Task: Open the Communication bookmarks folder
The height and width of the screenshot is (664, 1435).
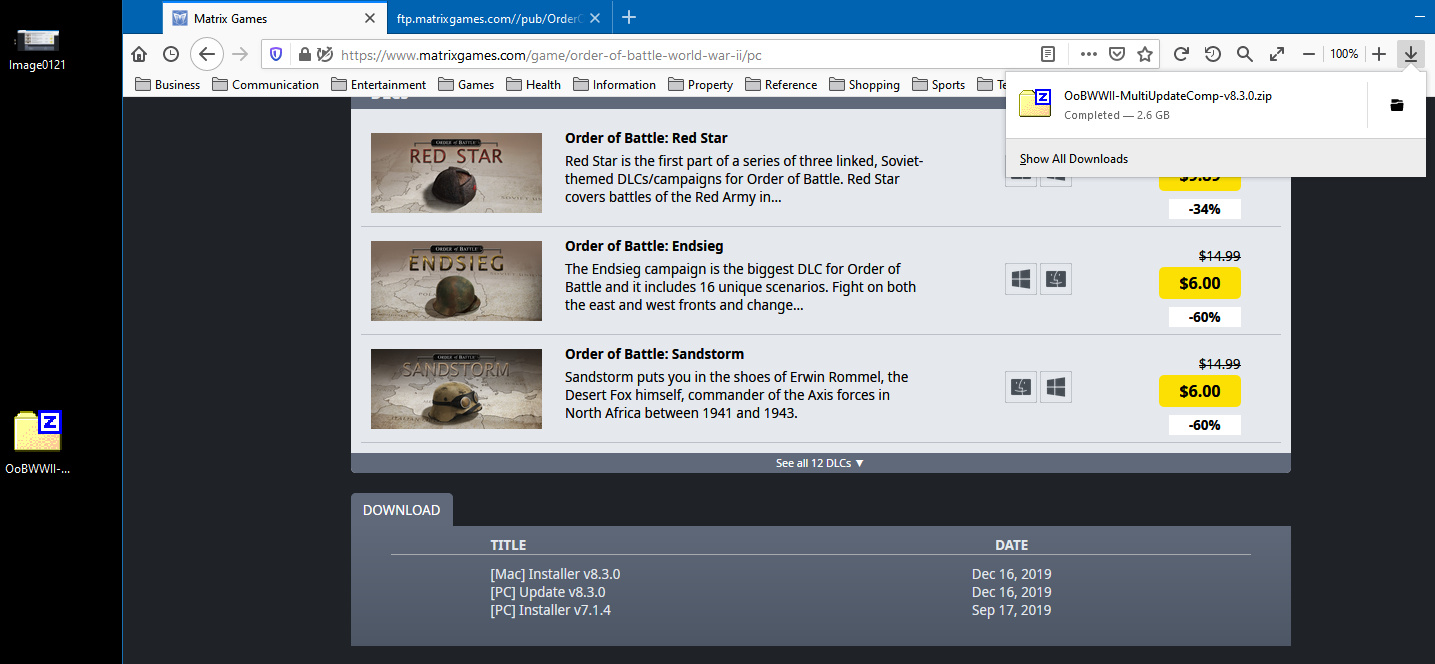Action: [265, 85]
